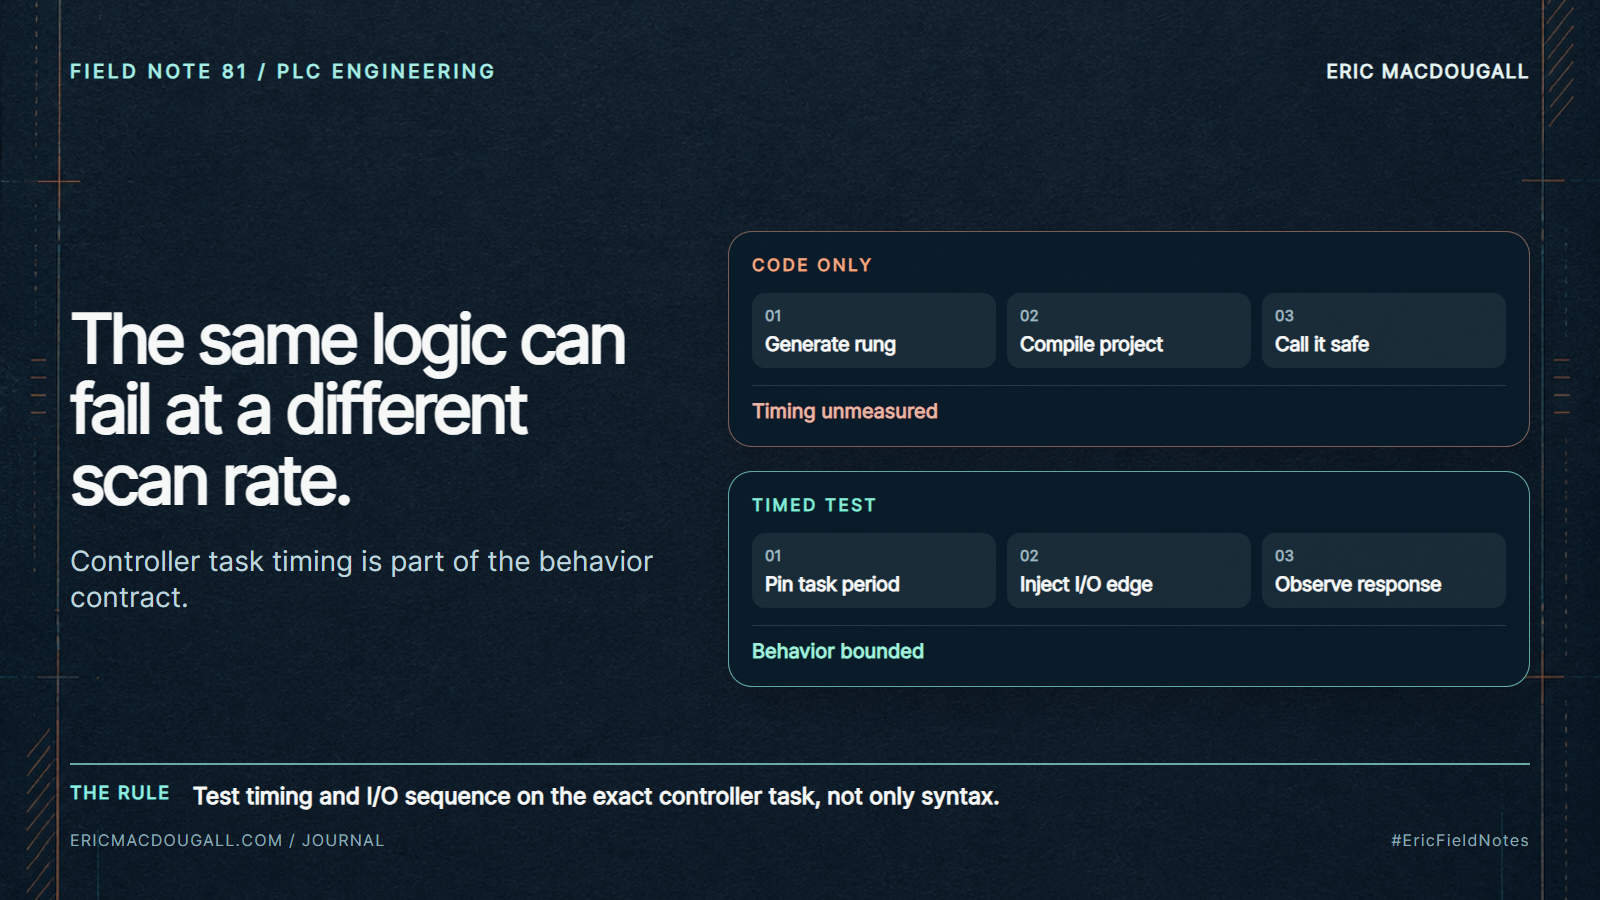Click the 'THE RULE' label
This screenshot has width=1600, height=900.
120,793
